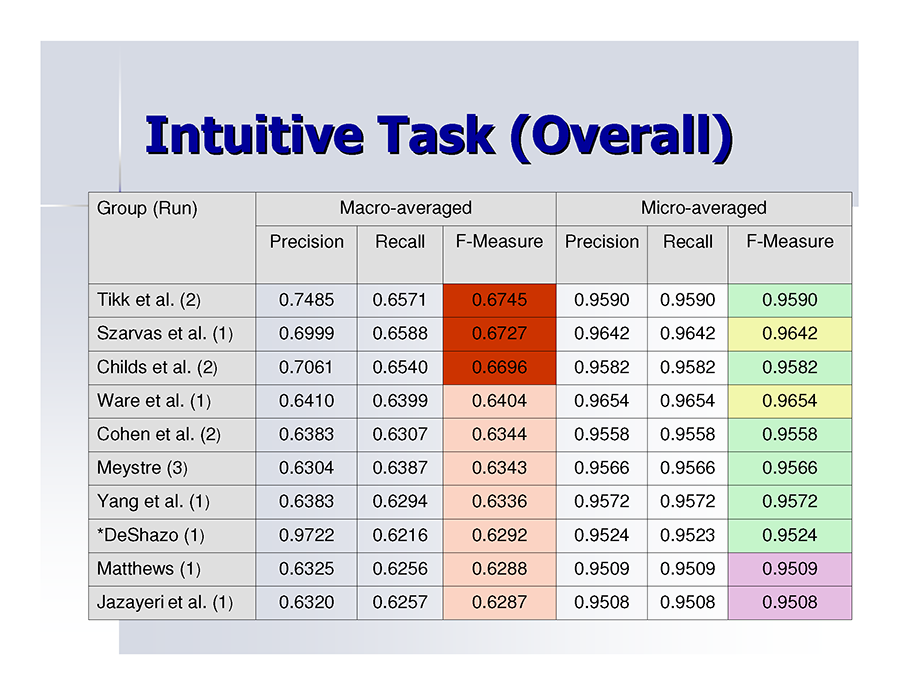
Task: Click the green F-Measure cell 0.9558
Action: coord(790,434)
